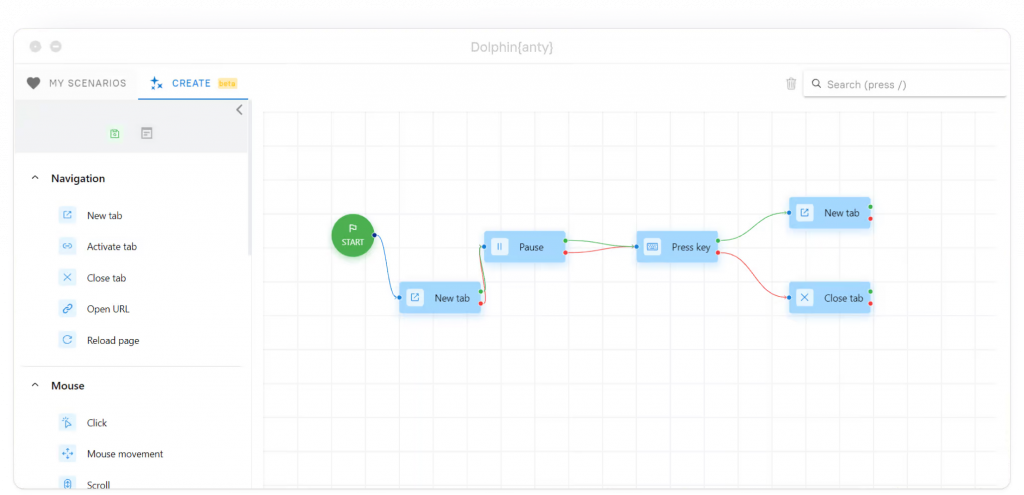The width and height of the screenshot is (1024, 495).
Task: Click the trash delete icon
Action: [x=791, y=84]
